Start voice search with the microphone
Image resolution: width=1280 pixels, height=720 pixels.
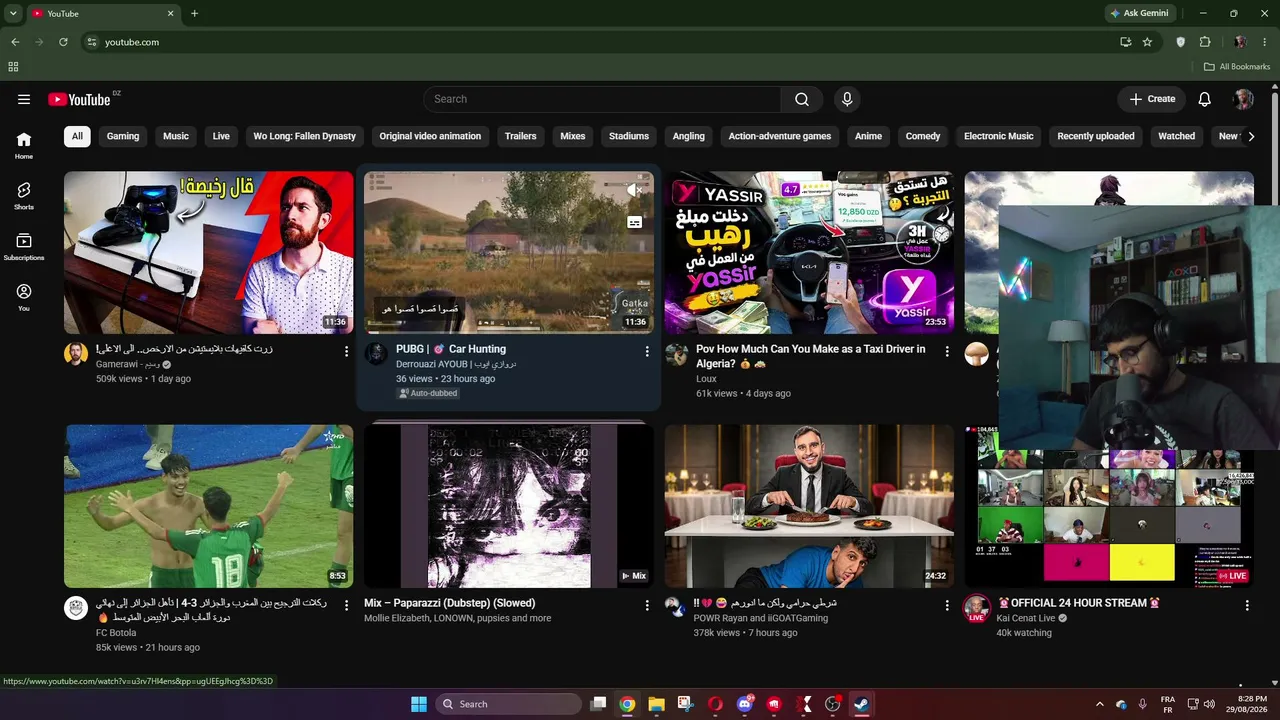pyautogui.click(x=847, y=99)
